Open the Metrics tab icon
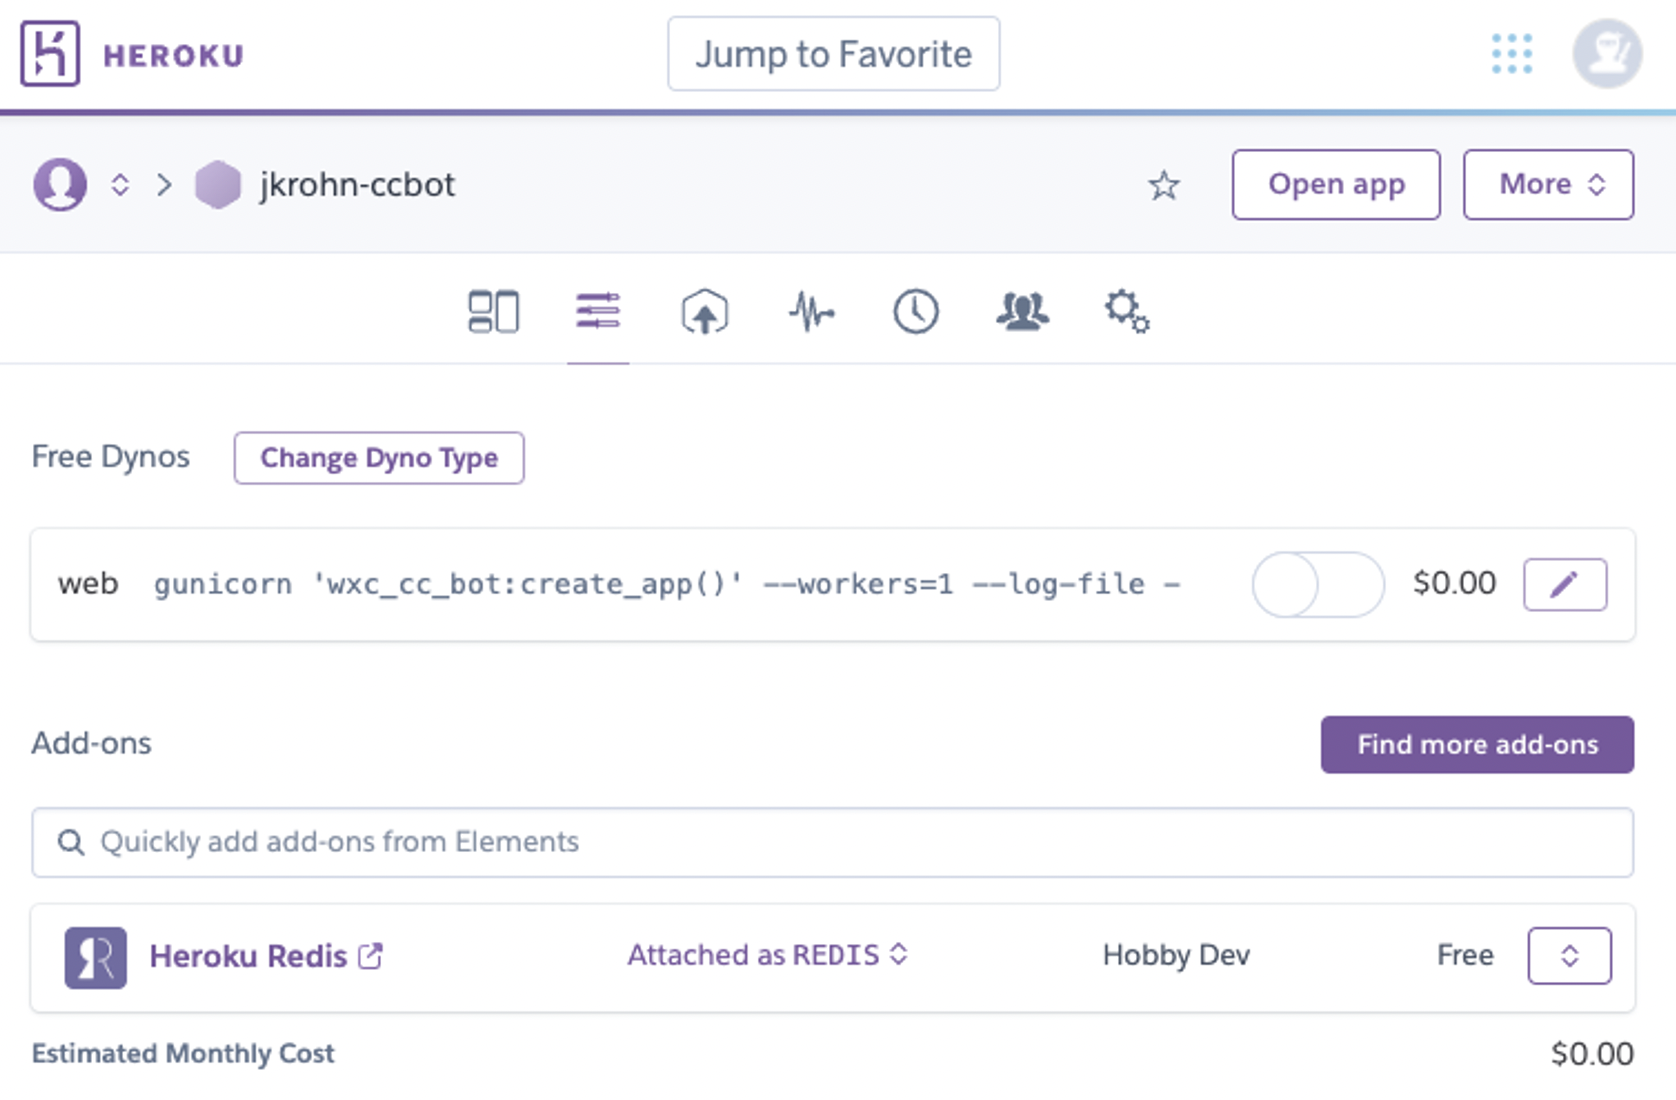The image size is (1676, 1100). [811, 312]
